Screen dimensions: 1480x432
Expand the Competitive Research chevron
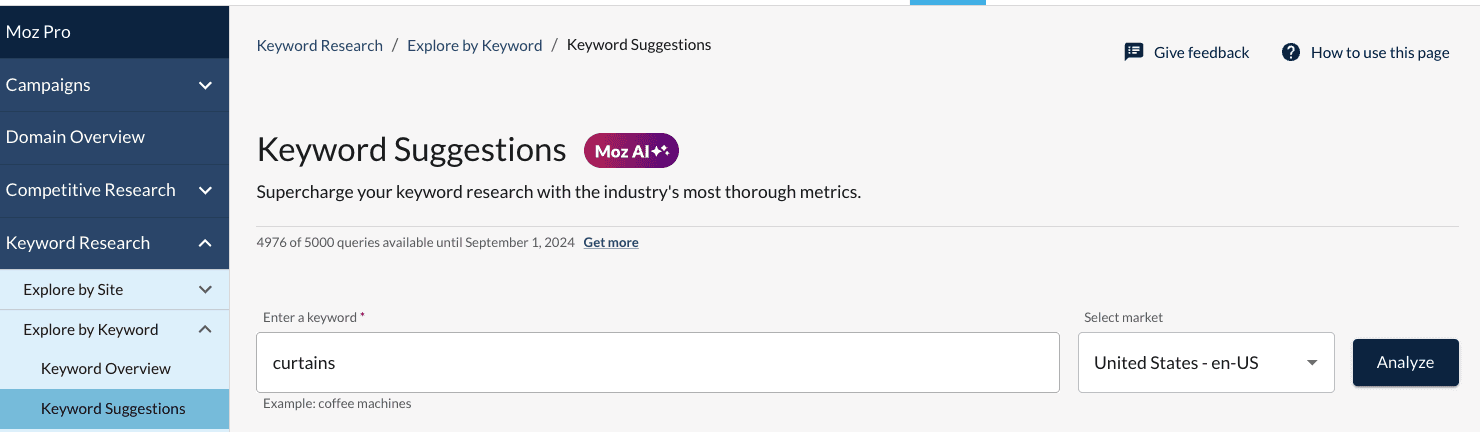(x=205, y=190)
